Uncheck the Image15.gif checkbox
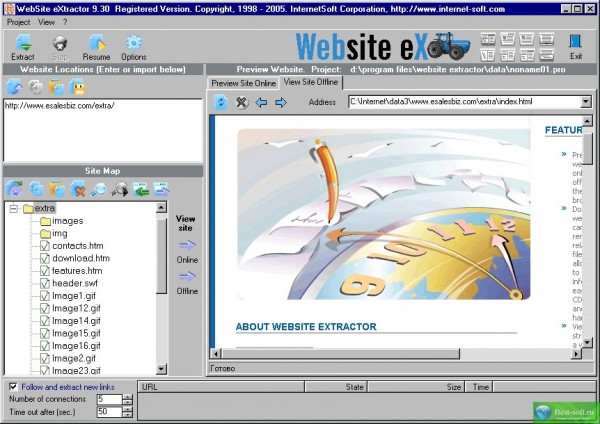Image resolution: width=600 pixels, height=424 pixels. coord(45,333)
